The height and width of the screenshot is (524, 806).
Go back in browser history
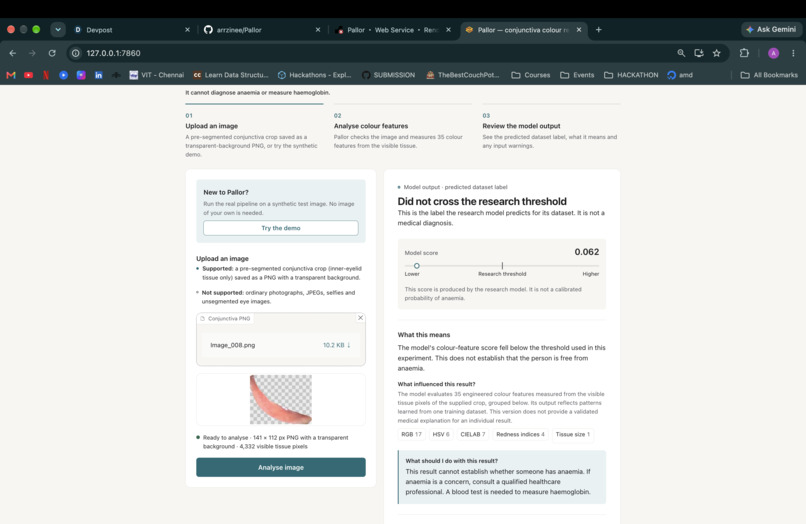click(x=13, y=53)
